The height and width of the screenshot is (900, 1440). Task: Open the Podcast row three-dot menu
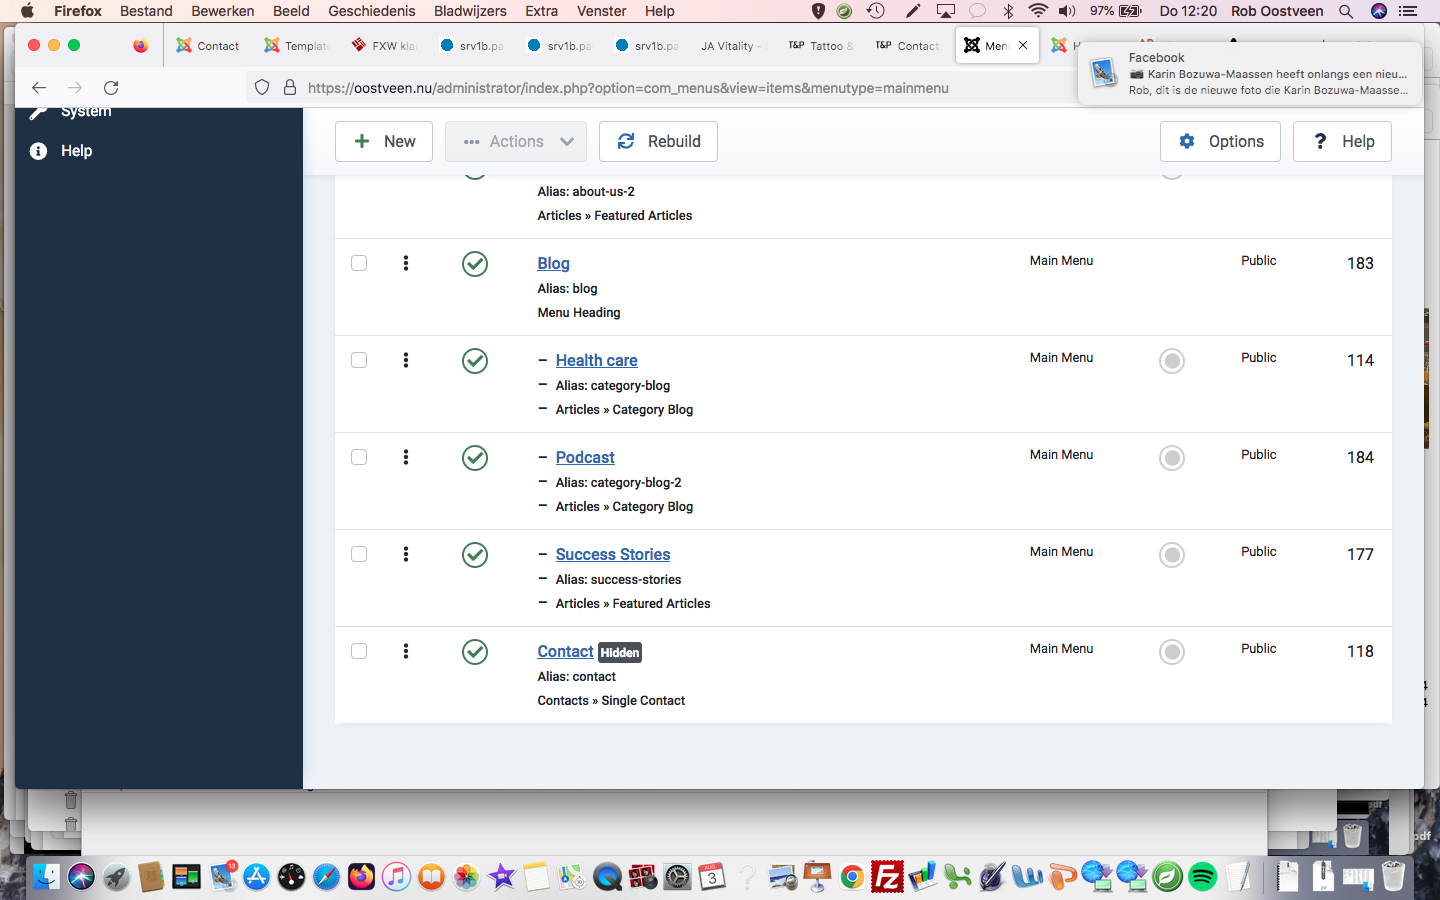pyautogui.click(x=406, y=457)
